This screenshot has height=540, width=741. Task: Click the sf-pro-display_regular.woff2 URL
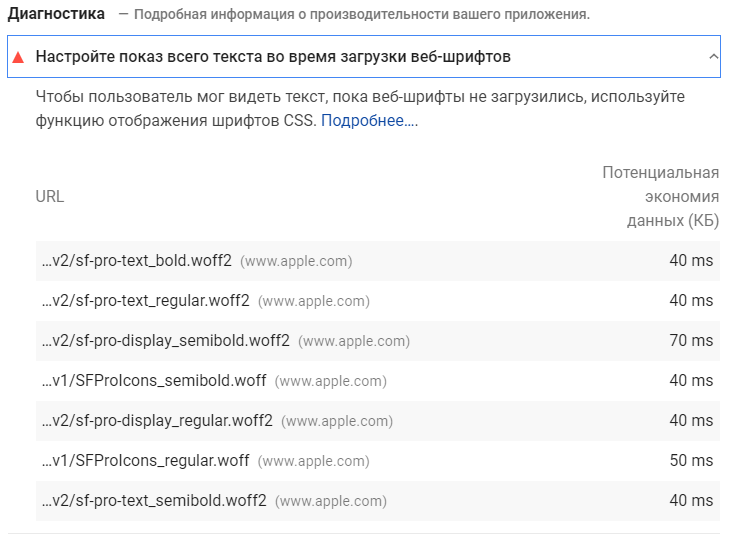tap(157, 421)
